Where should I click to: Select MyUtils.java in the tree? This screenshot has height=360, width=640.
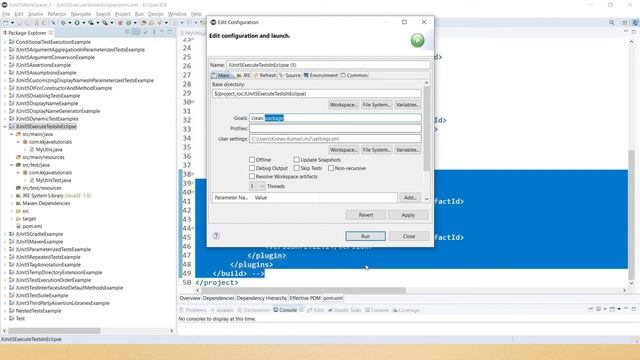click(x=49, y=149)
